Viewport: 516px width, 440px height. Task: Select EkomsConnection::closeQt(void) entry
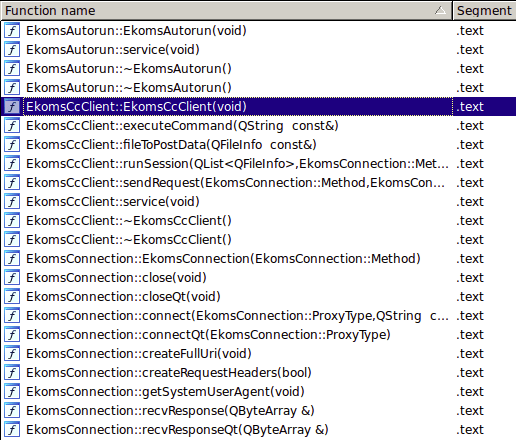258,297
